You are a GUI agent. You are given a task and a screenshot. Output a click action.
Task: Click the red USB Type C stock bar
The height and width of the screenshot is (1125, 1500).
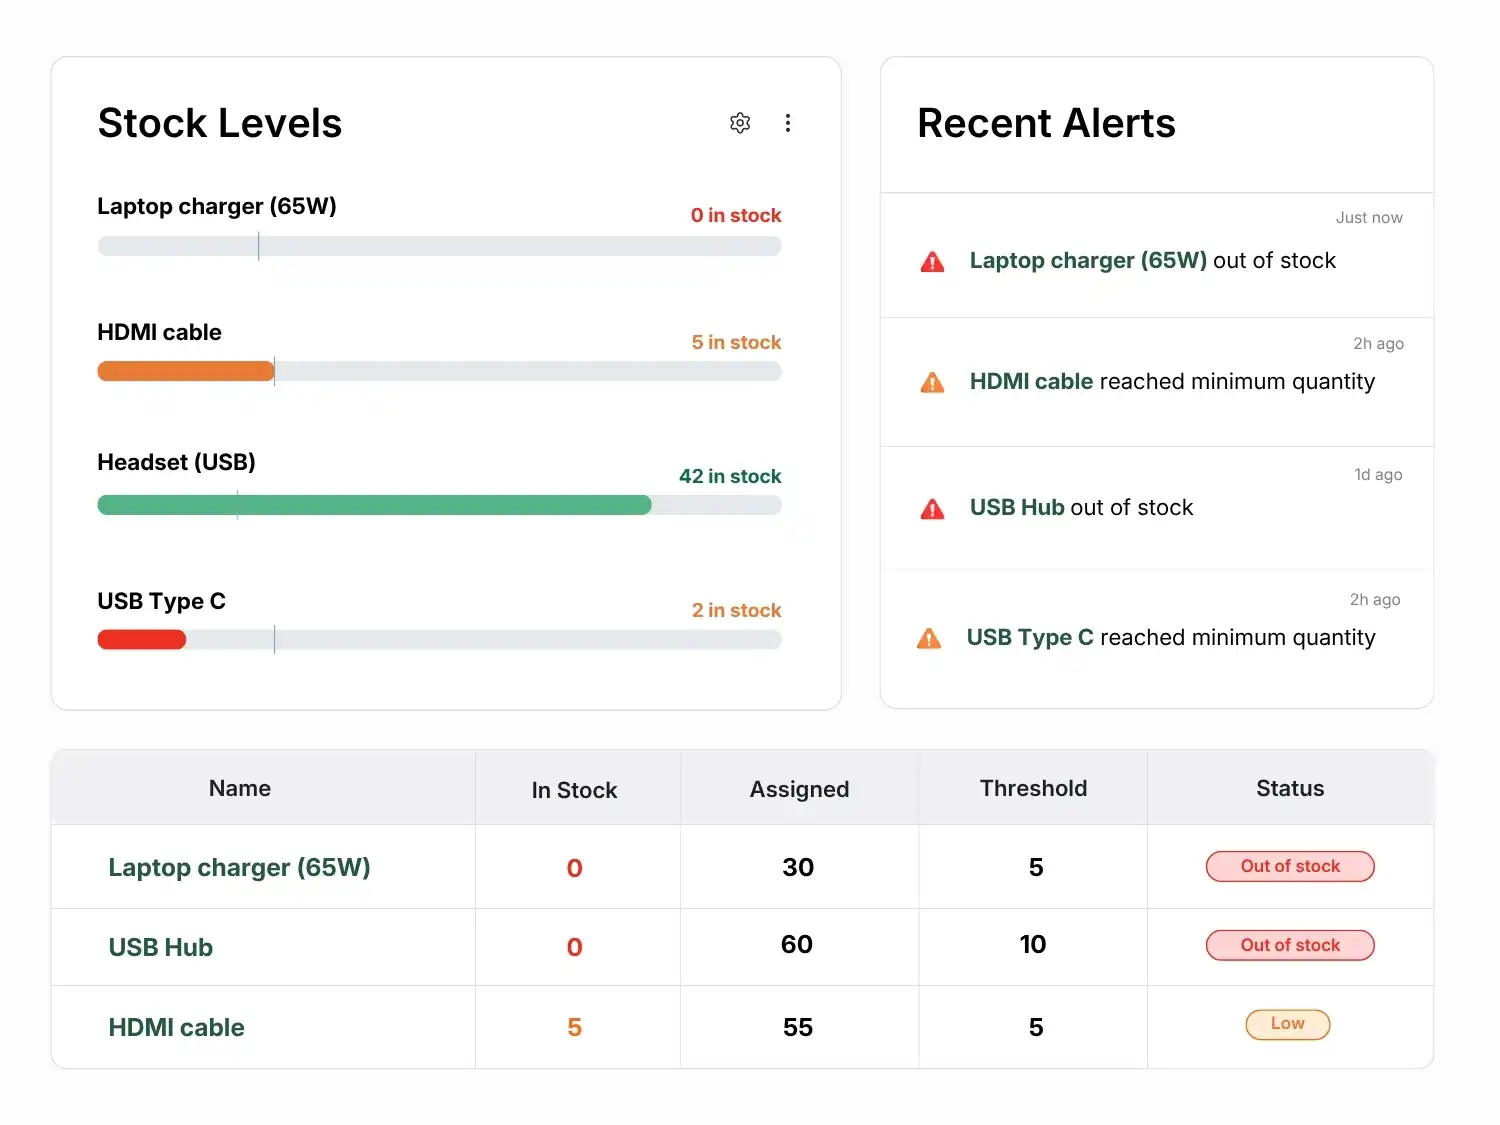point(141,639)
